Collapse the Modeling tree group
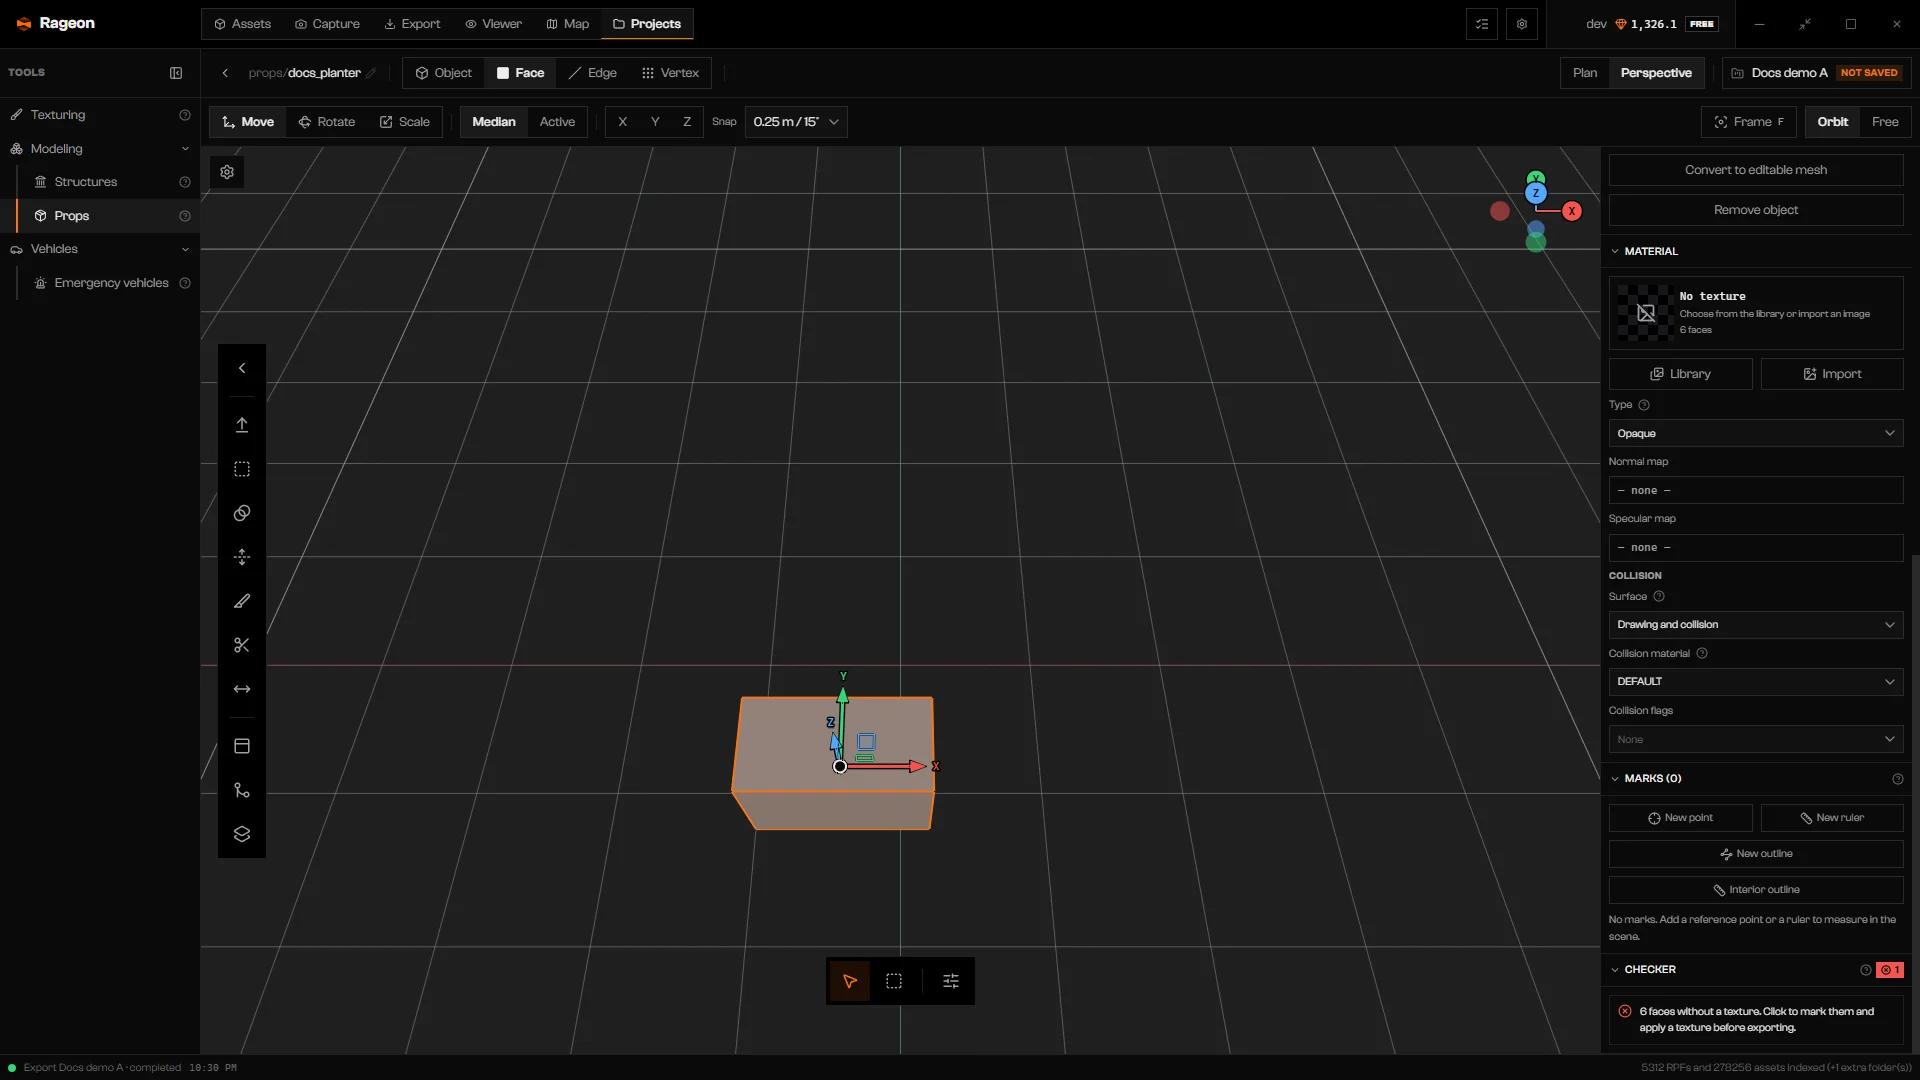 point(185,149)
